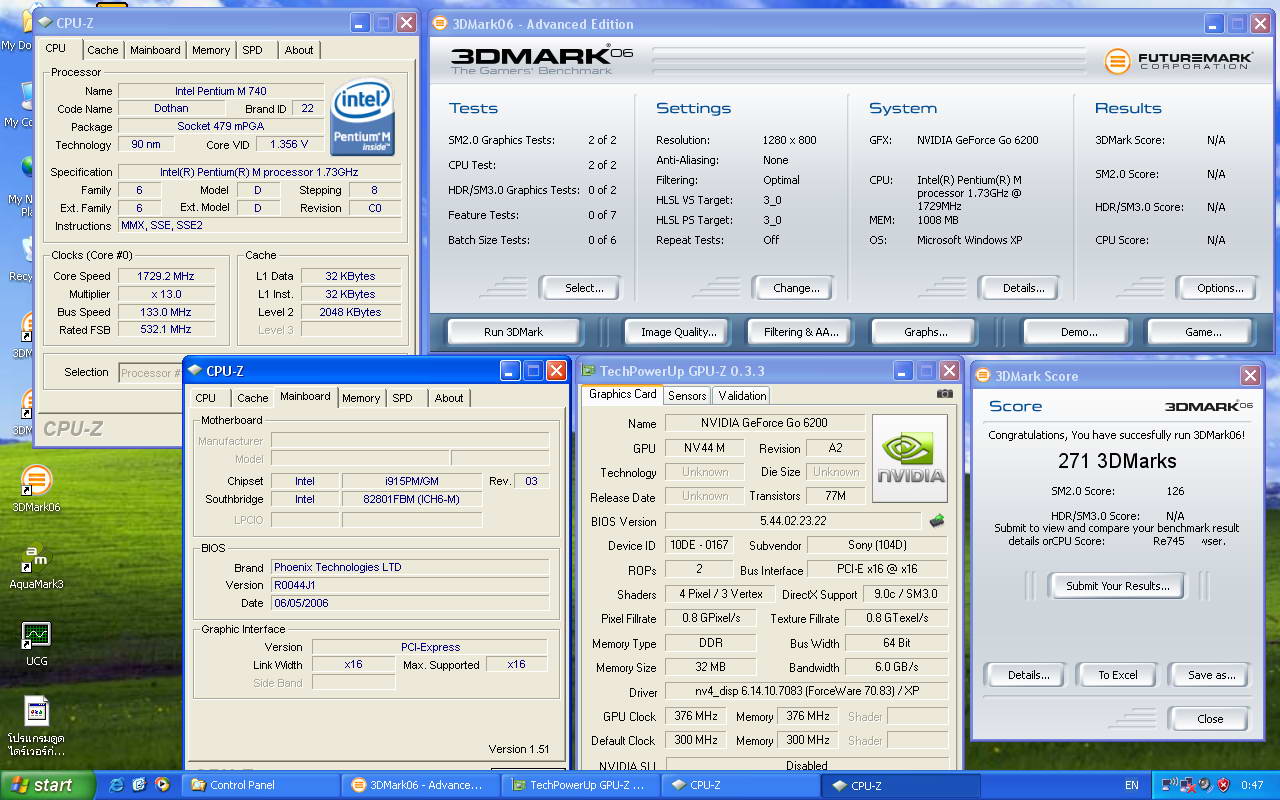Open About tab in the CPU-Z mainboard window
This screenshot has width=1280, height=800.
pyautogui.click(x=448, y=398)
